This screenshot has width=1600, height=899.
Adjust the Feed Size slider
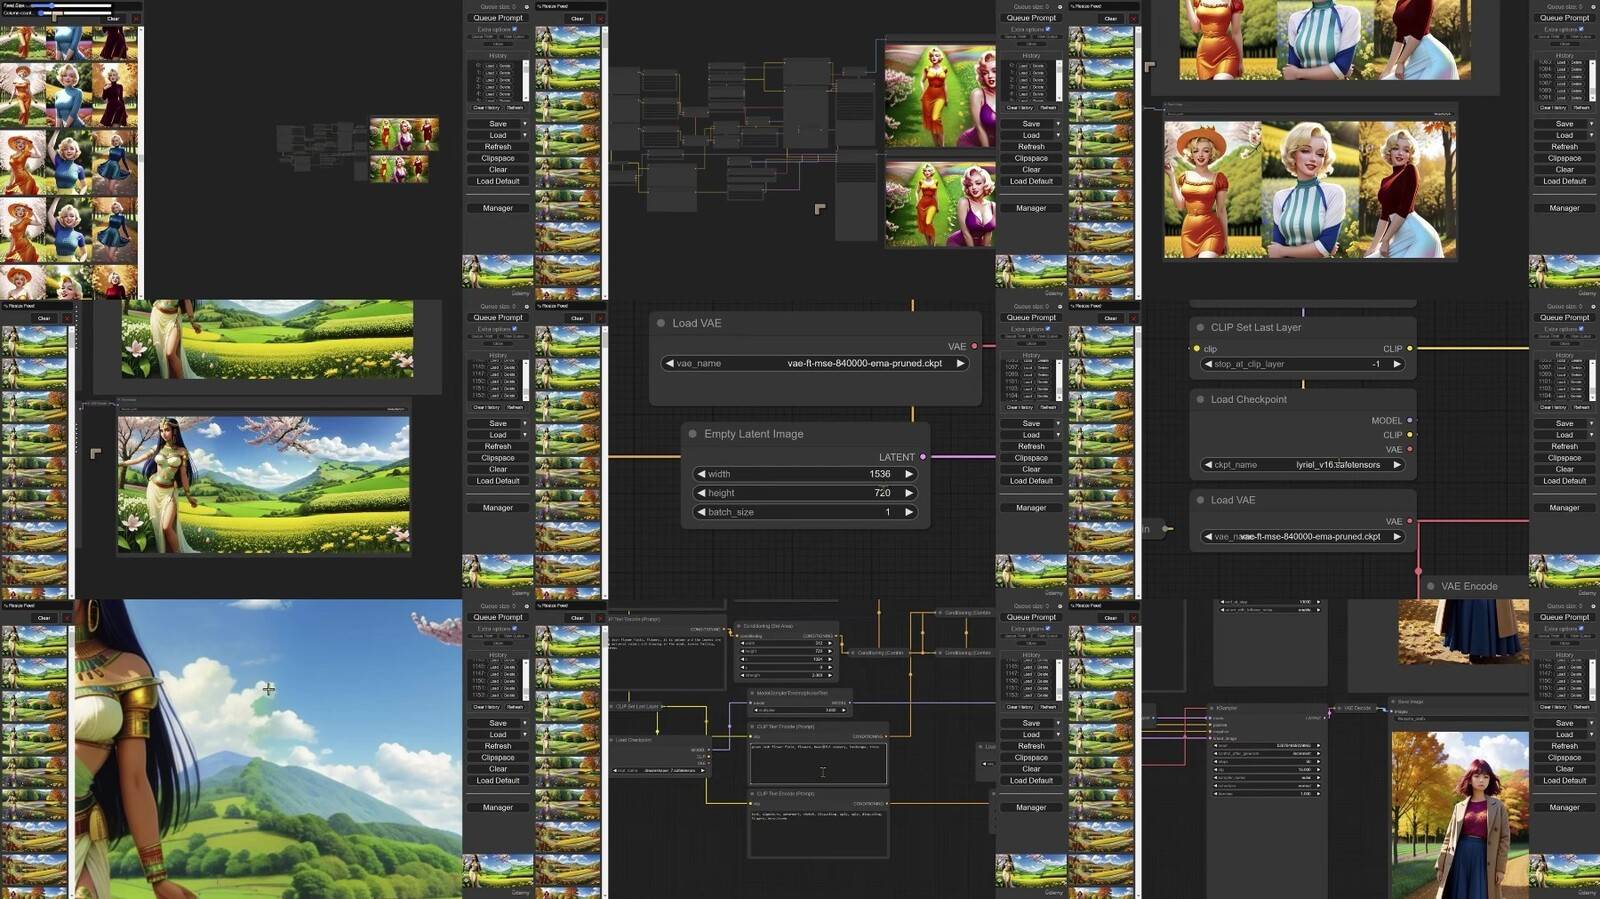click(x=72, y=6)
